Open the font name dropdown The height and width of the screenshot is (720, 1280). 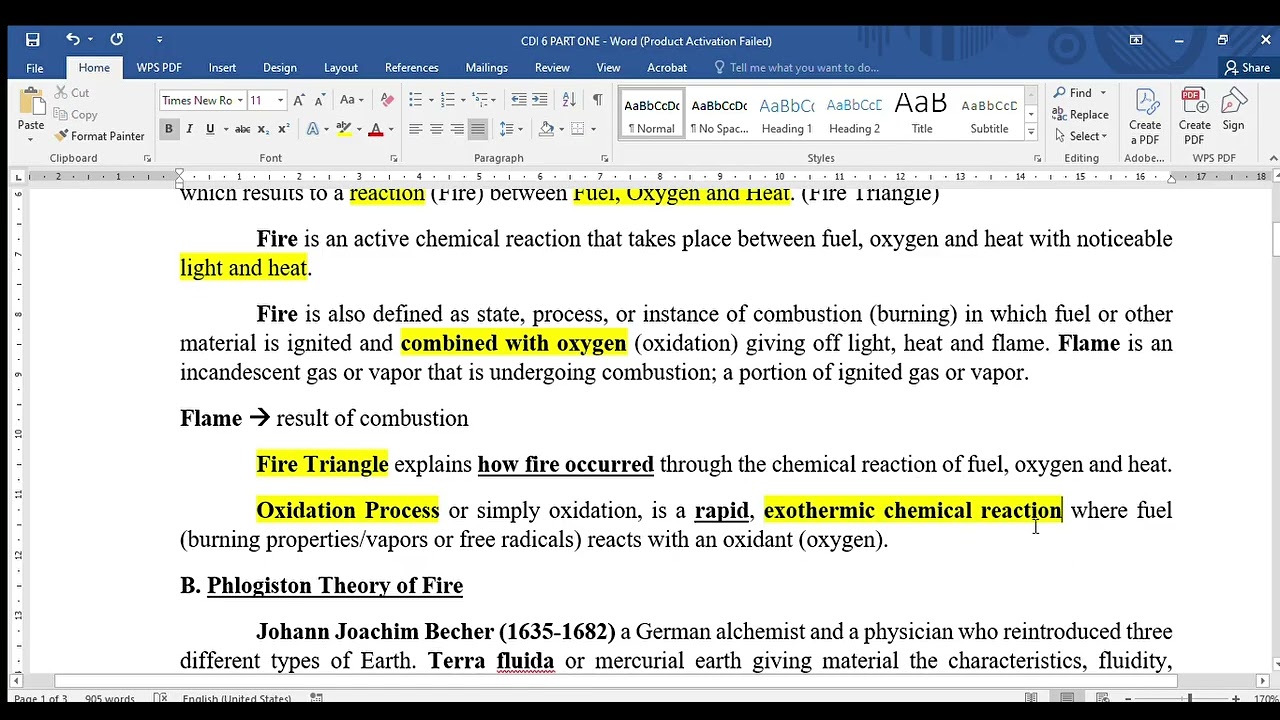(240, 101)
